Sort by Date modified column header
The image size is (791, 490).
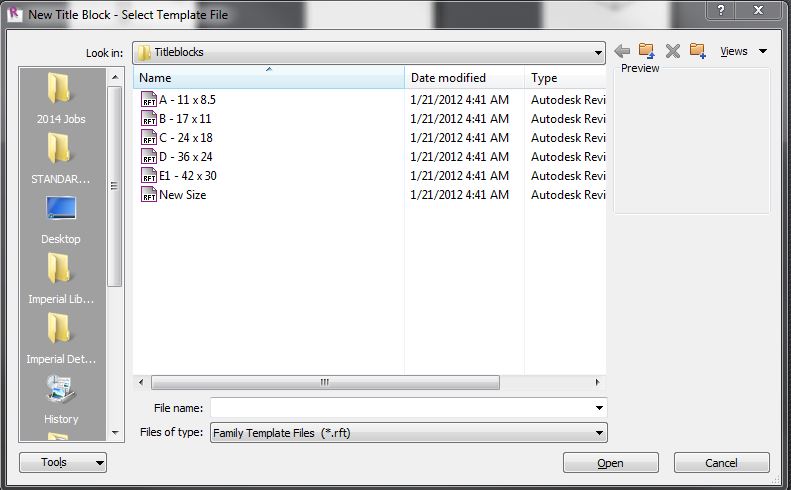(465, 78)
